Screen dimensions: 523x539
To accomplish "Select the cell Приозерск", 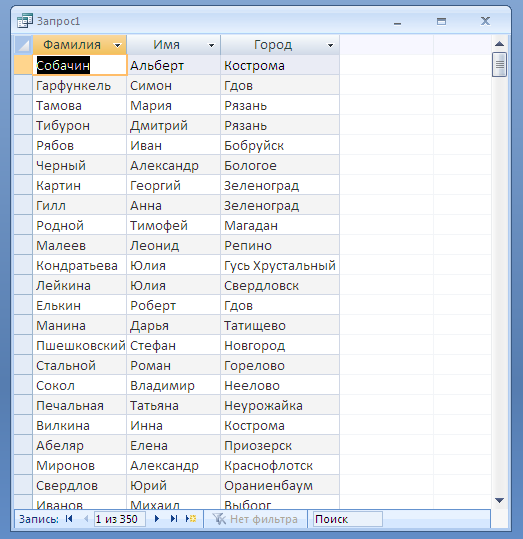I will (x=280, y=445).
